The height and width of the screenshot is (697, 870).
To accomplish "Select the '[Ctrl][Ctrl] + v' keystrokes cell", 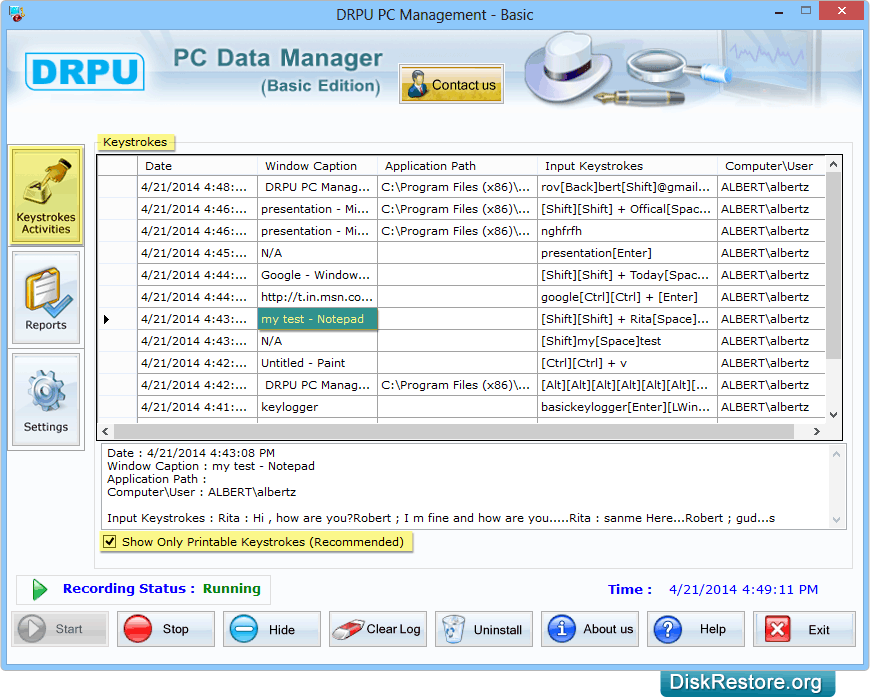I will (x=627, y=363).
